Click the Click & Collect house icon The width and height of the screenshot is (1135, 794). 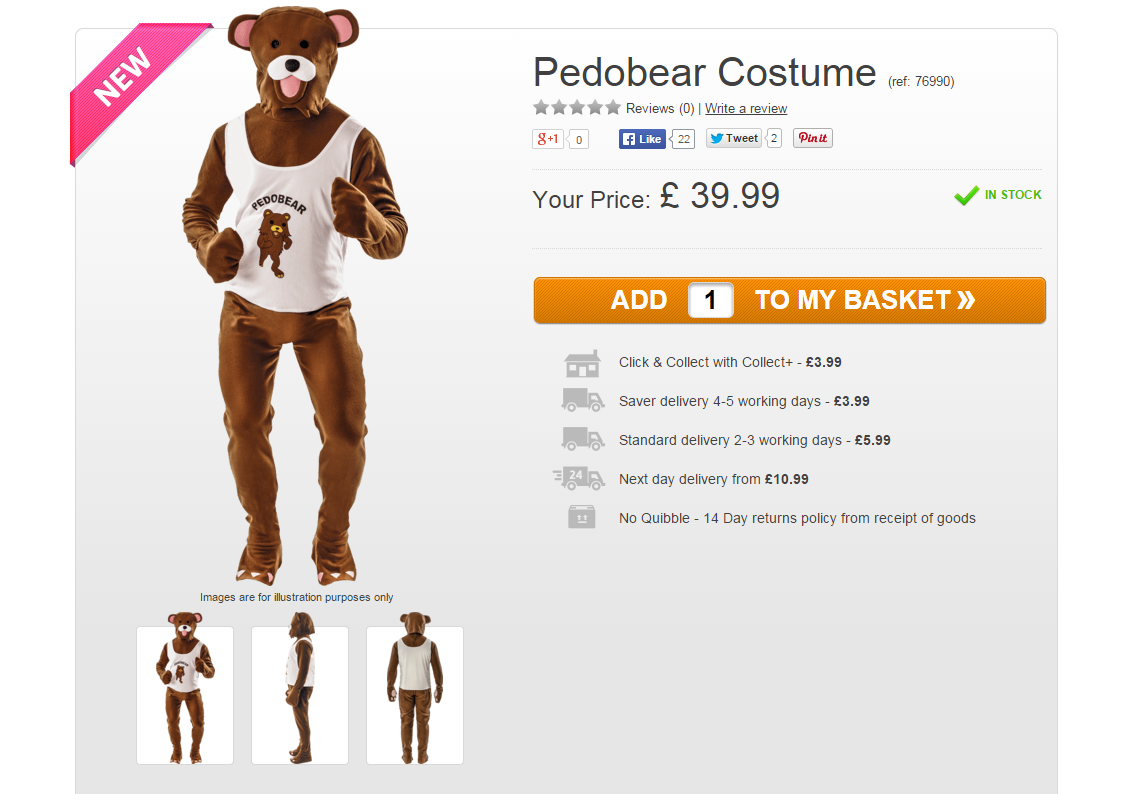pos(582,363)
